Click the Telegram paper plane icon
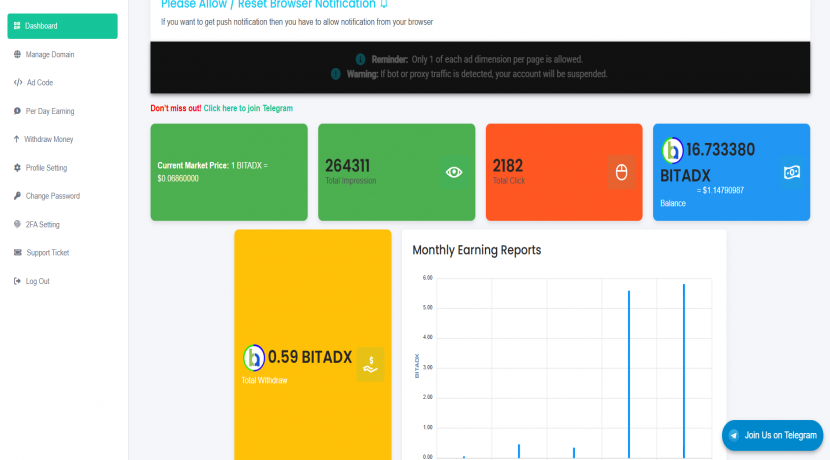Viewport: 830px width, 460px height. click(x=735, y=435)
